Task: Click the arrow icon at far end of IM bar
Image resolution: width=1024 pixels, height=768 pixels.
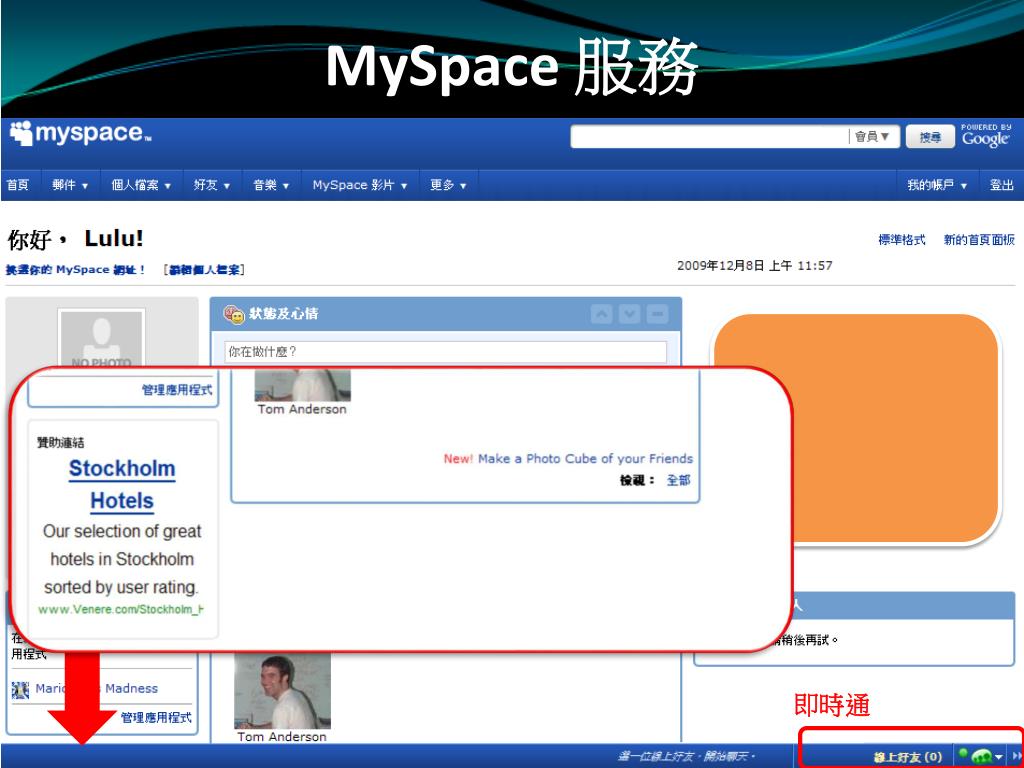Action: 1016,756
